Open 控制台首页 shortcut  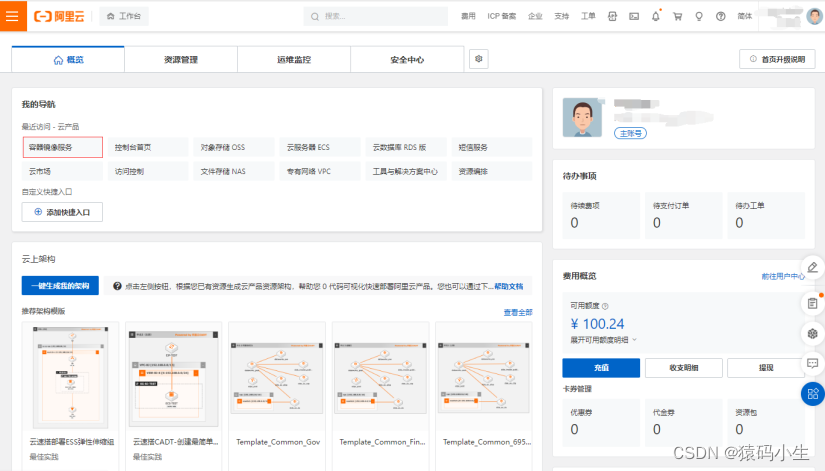[148, 147]
